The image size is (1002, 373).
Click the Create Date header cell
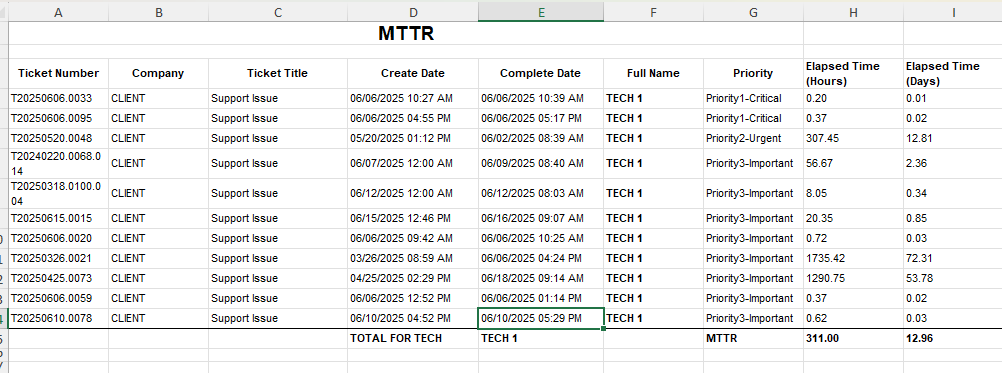(413, 73)
